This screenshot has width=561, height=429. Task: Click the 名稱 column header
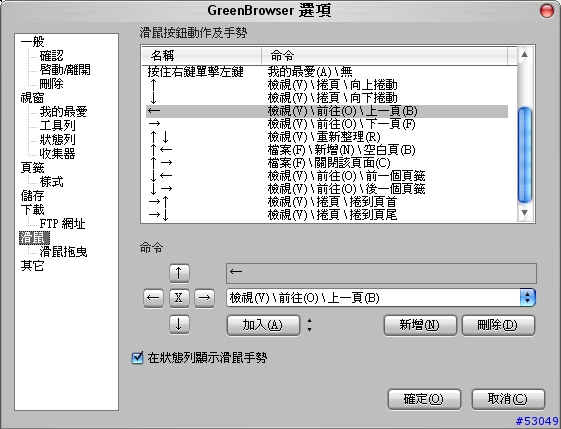pyautogui.click(x=202, y=56)
